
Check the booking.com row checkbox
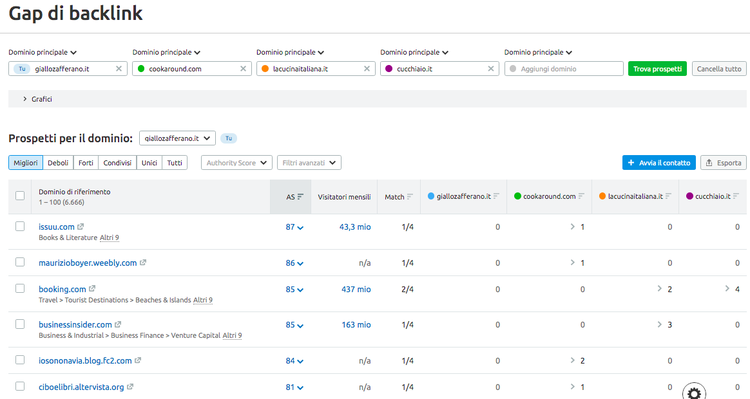[20, 288]
